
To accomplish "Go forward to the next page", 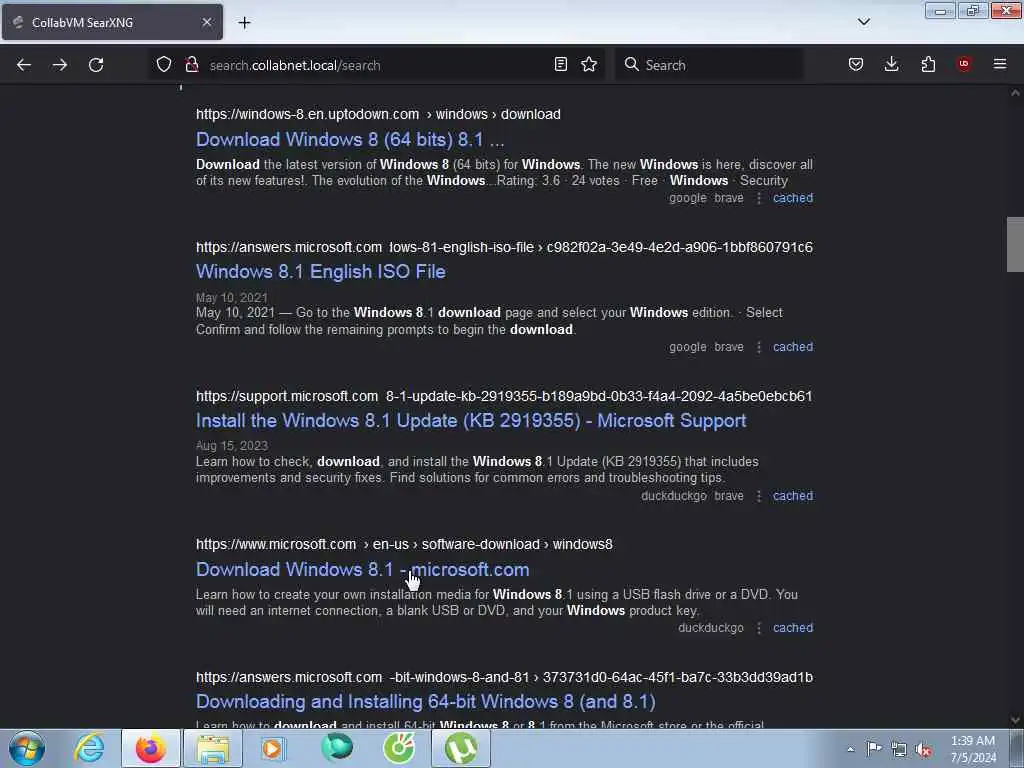I will pos(59,65).
